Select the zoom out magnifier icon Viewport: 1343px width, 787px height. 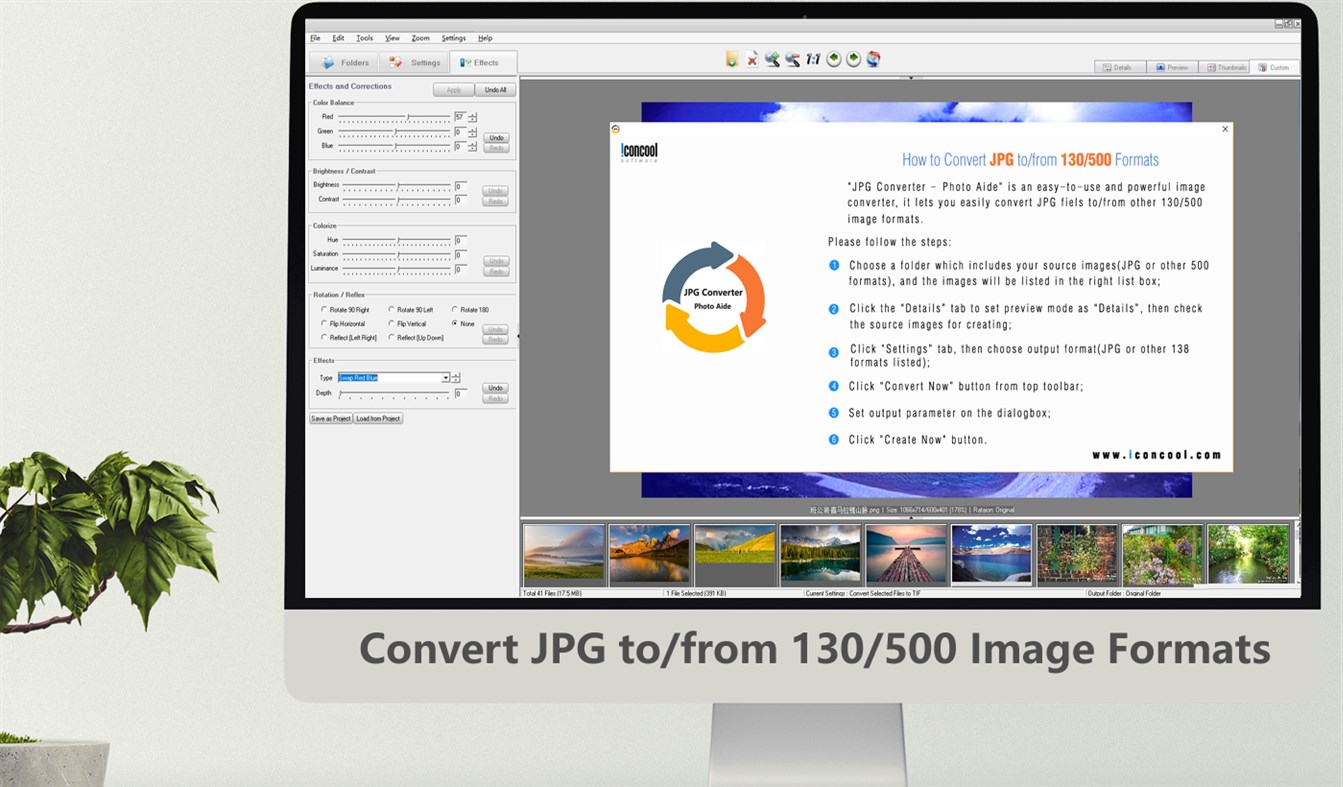click(792, 59)
